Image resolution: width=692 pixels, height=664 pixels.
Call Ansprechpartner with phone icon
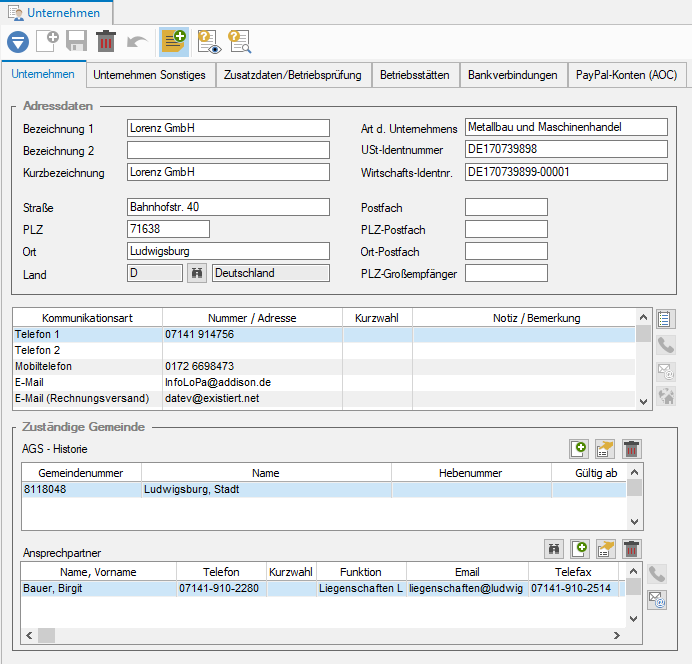[x=657, y=574]
